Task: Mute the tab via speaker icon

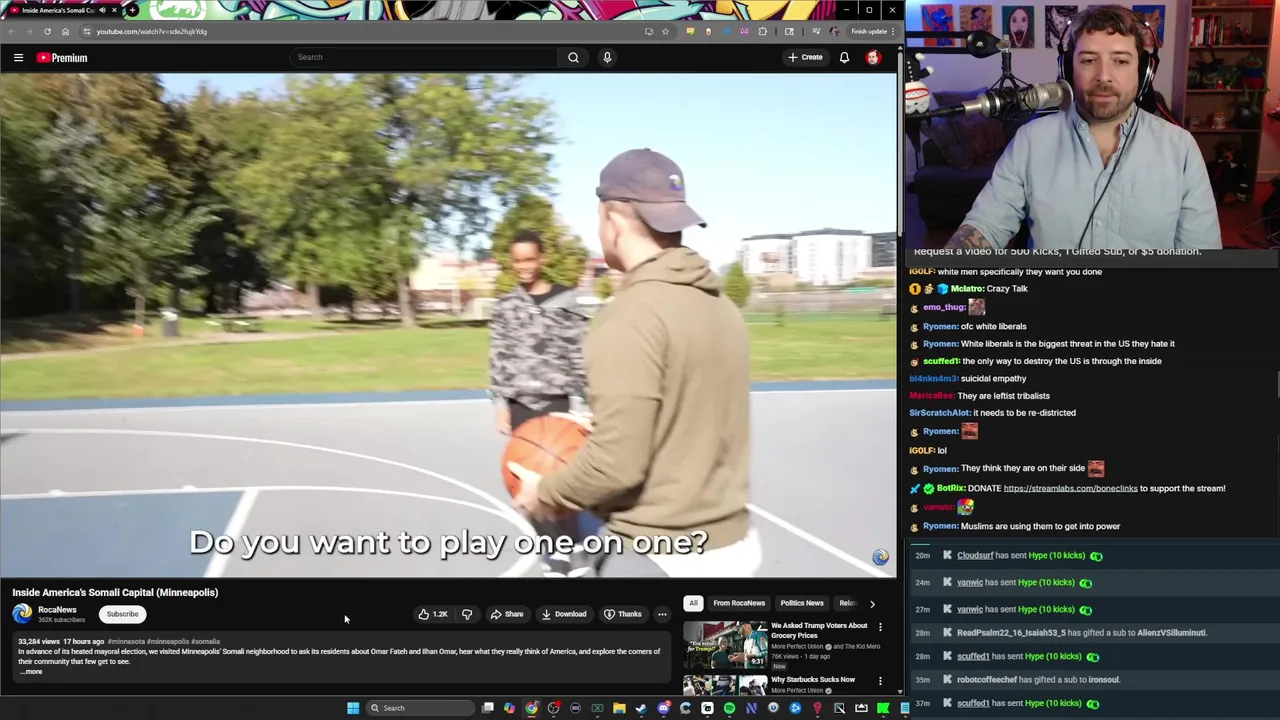Action: pyautogui.click(x=101, y=10)
